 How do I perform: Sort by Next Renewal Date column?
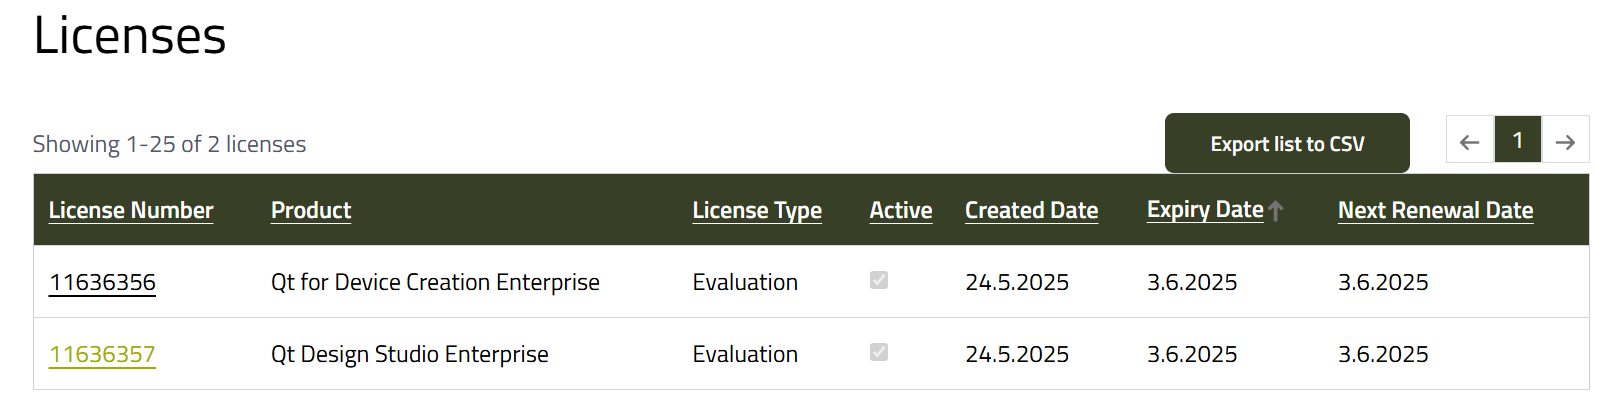click(1435, 210)
